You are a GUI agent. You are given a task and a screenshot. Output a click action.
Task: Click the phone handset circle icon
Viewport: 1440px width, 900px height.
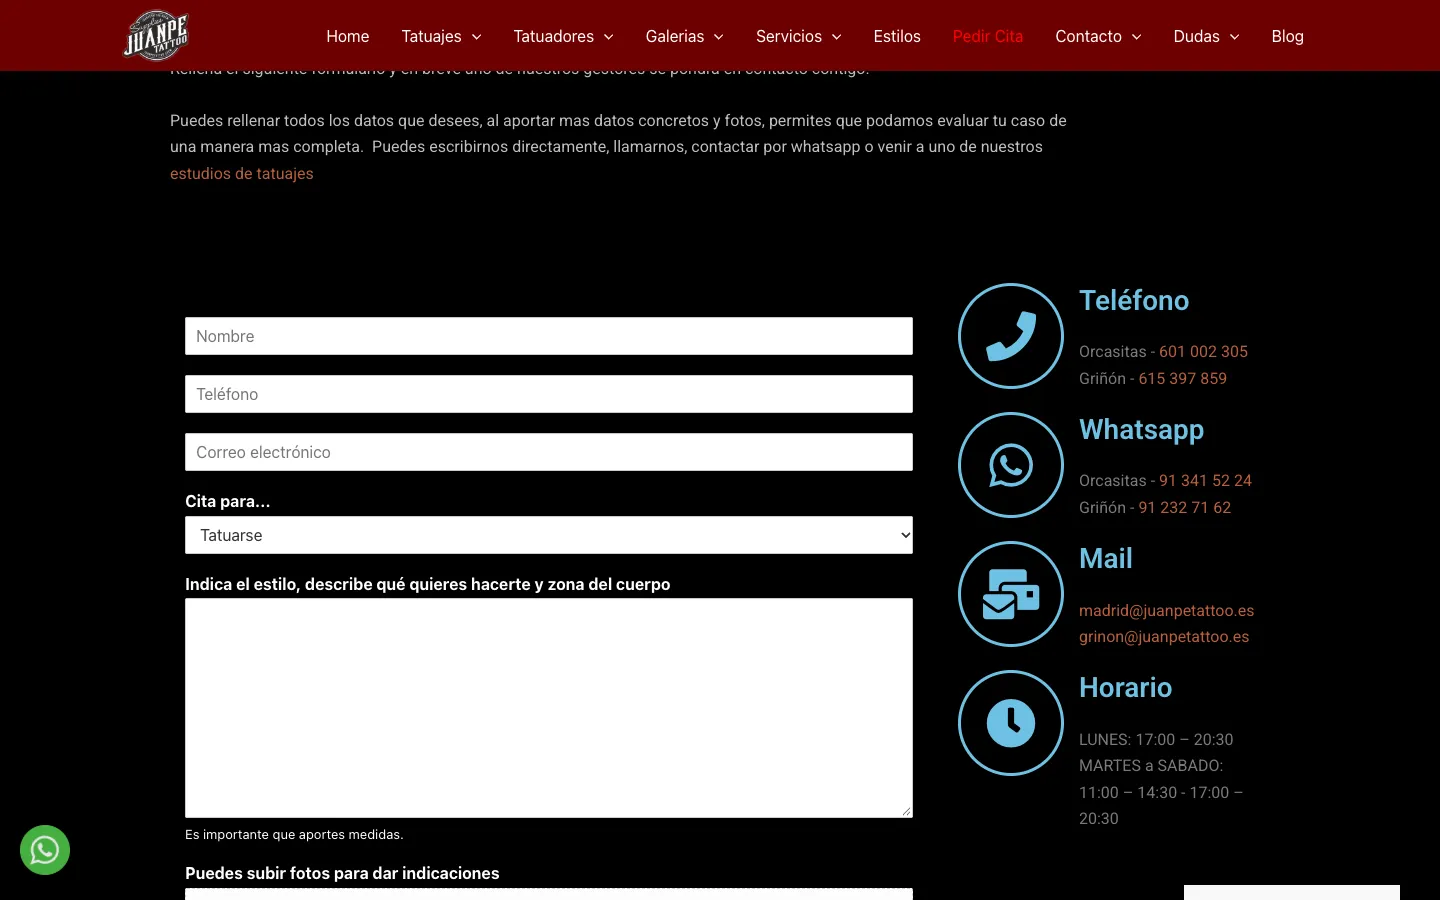click(x=1011, y=336)
